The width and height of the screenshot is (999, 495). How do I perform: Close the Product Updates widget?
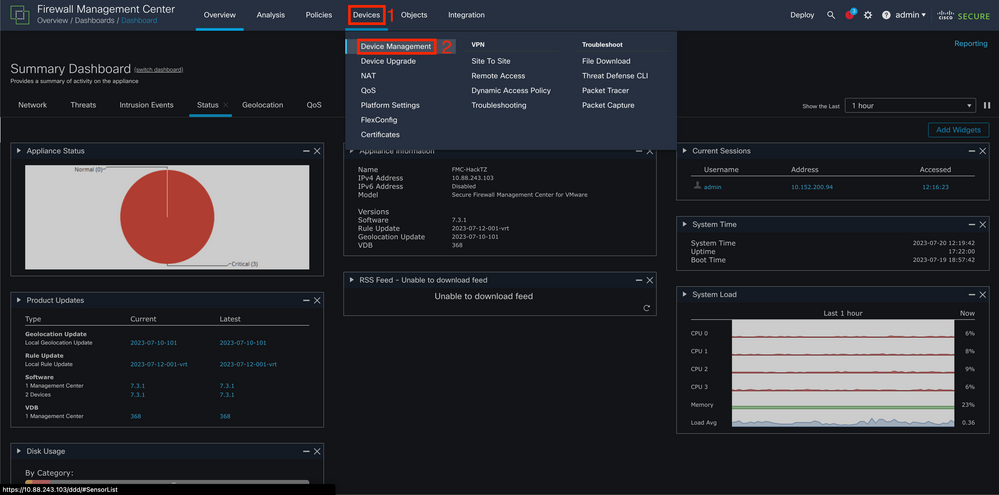click(317, 300)
